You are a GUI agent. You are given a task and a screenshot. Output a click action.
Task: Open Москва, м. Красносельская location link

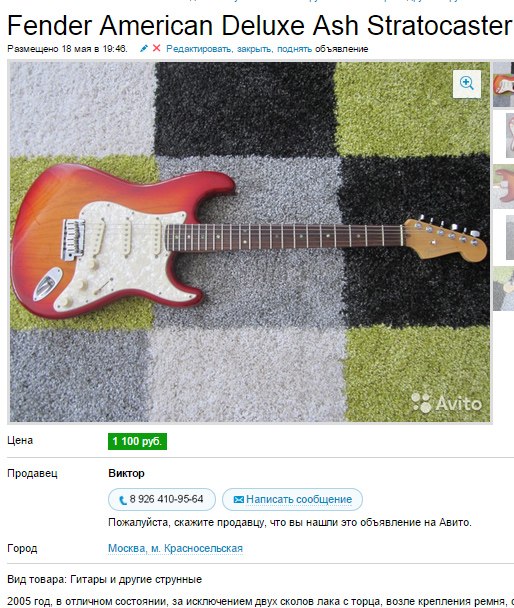[175, 548]
